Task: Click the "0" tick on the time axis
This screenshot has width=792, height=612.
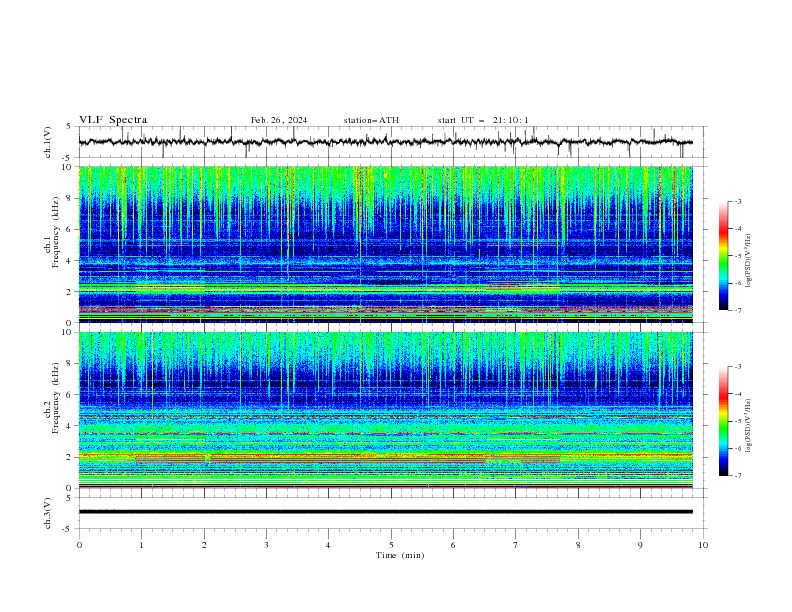Action: pyautogui.click(x=79, y=545)
